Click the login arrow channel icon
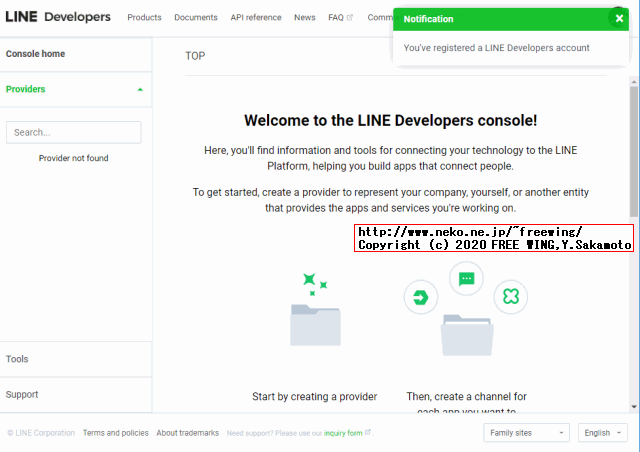 pos(421,297)
